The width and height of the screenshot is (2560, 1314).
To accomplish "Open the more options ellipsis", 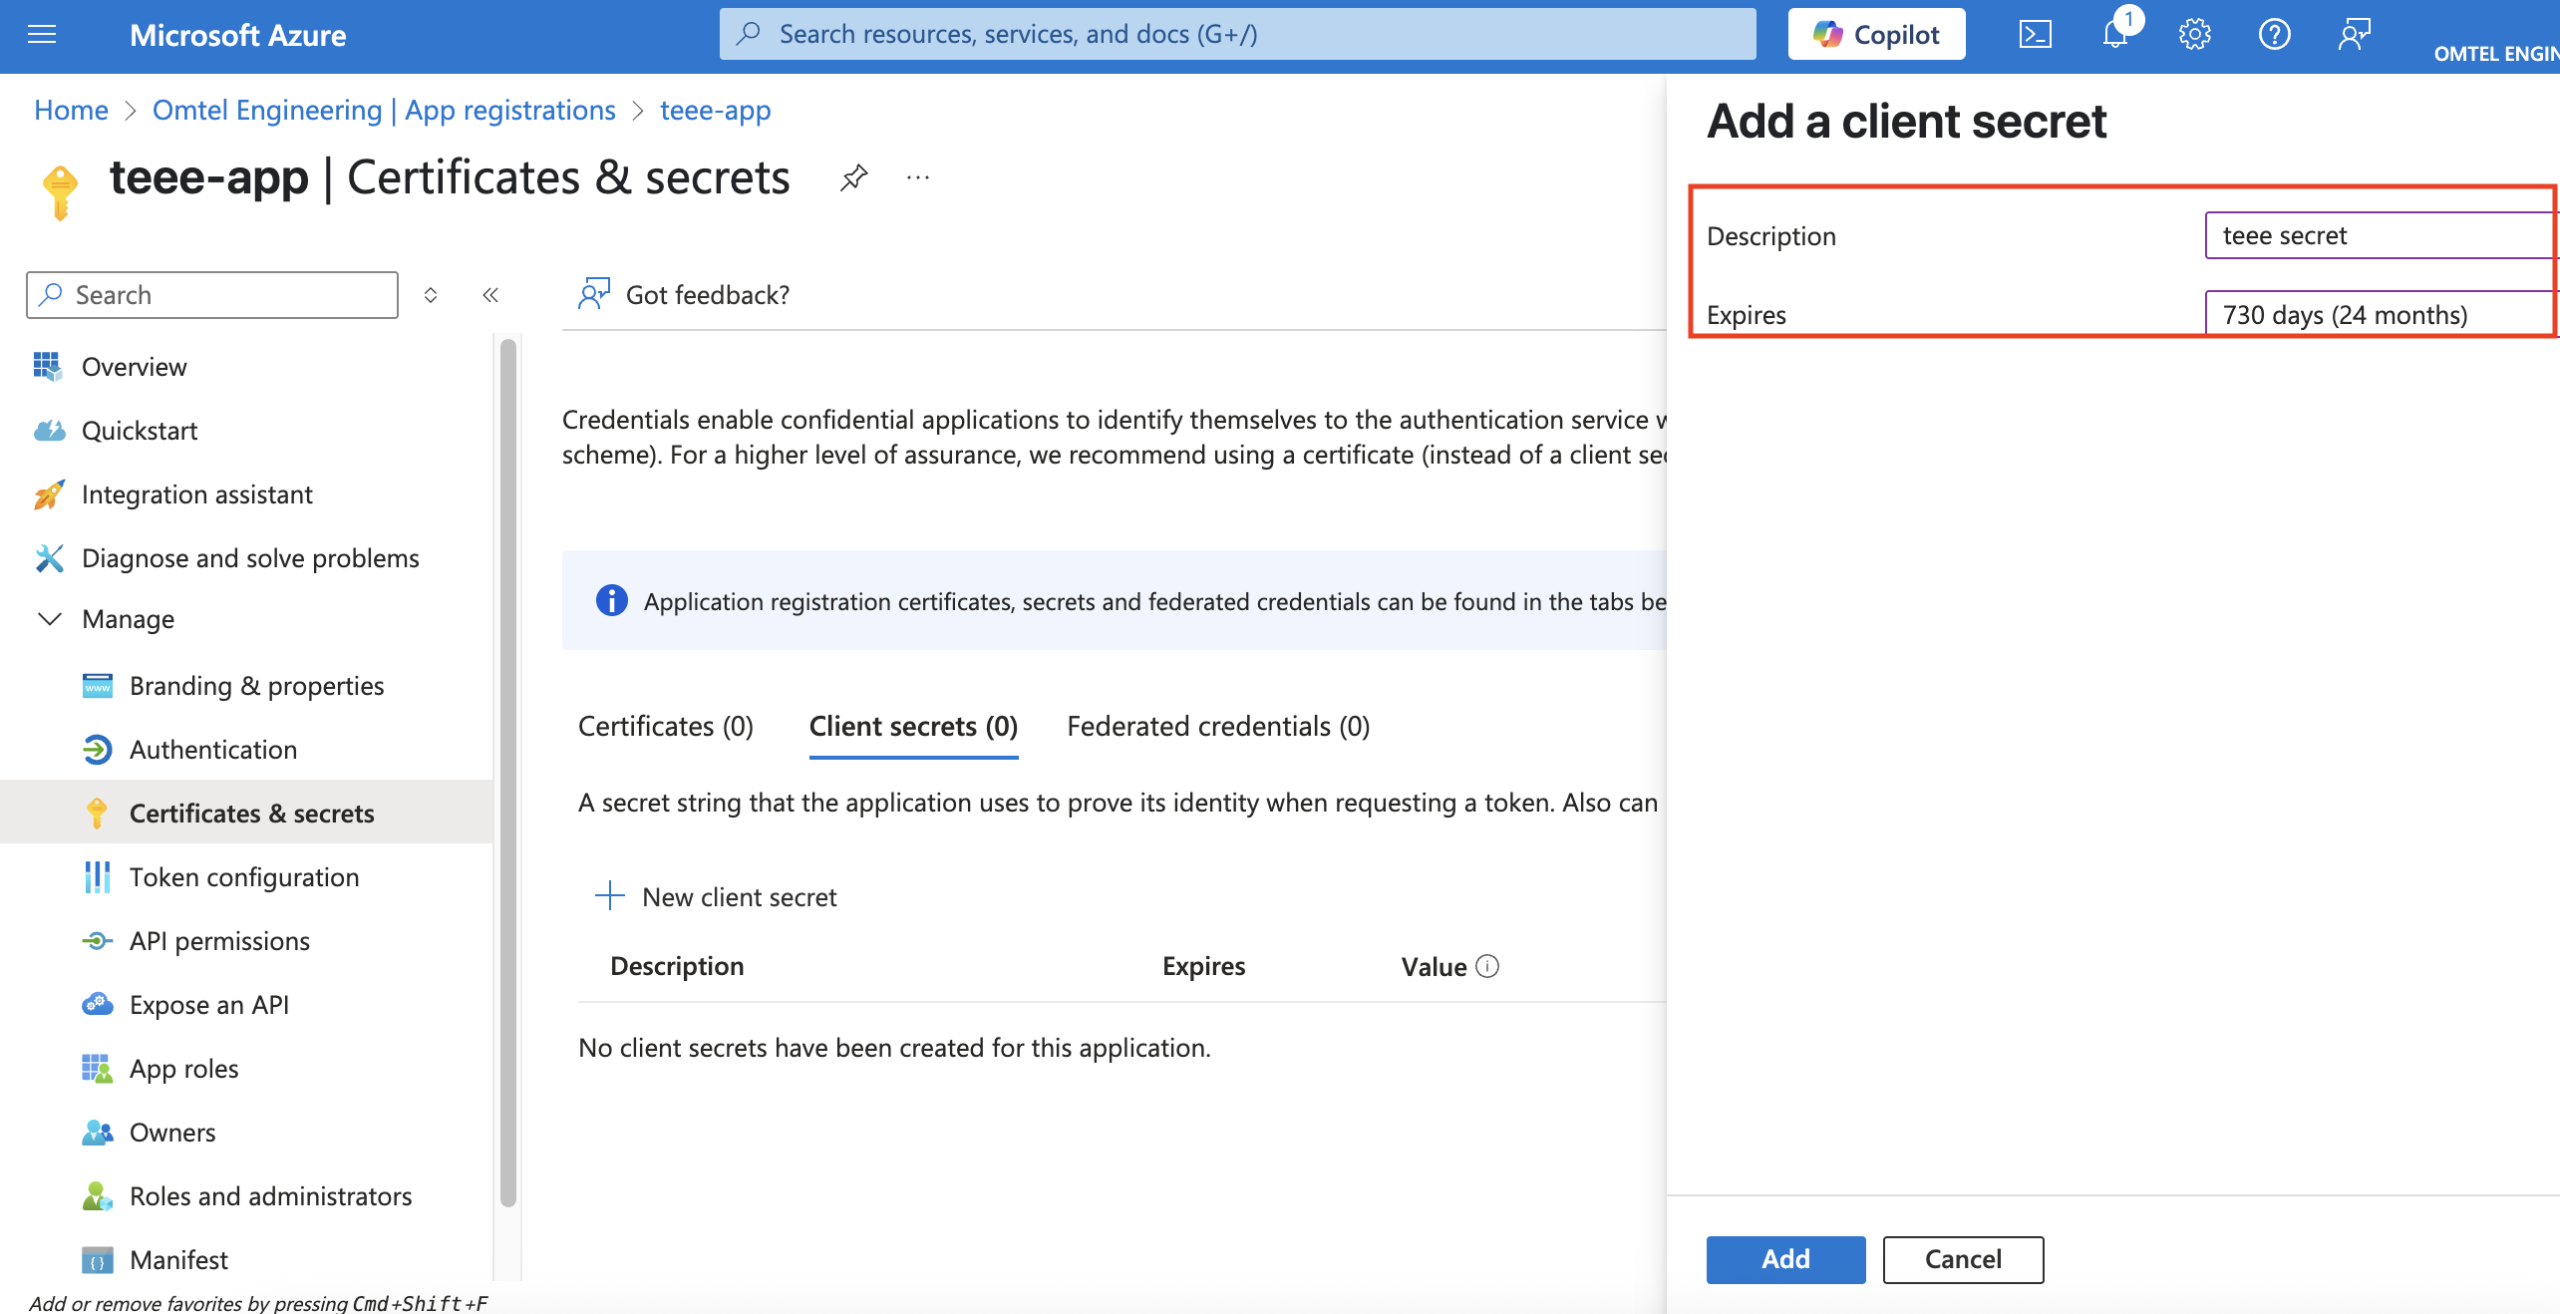I will (x=918, y=178).
